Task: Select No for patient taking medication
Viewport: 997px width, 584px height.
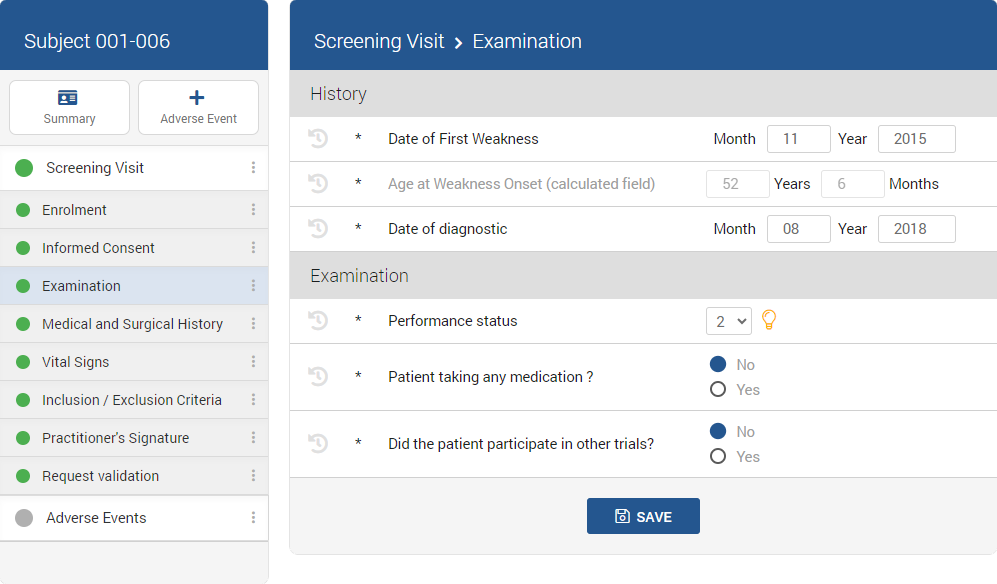Action: coord(717,365)
